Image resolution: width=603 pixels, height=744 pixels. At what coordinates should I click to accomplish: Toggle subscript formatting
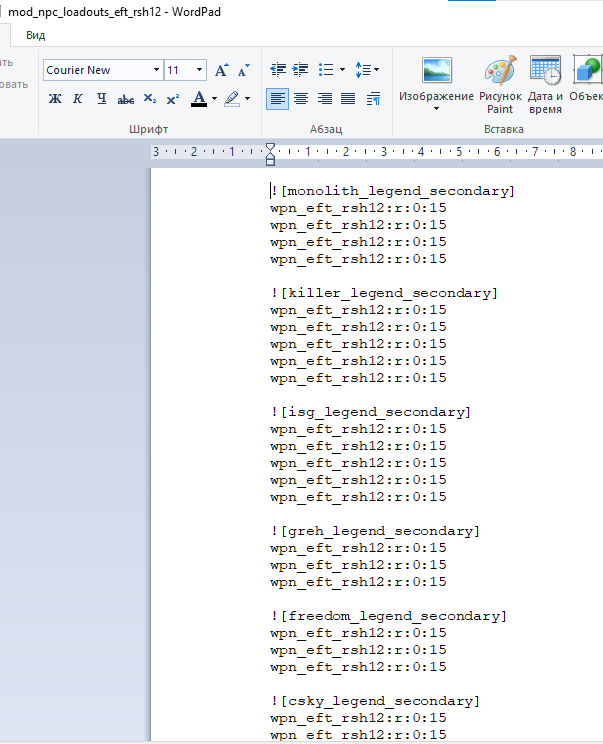point(149,99)
